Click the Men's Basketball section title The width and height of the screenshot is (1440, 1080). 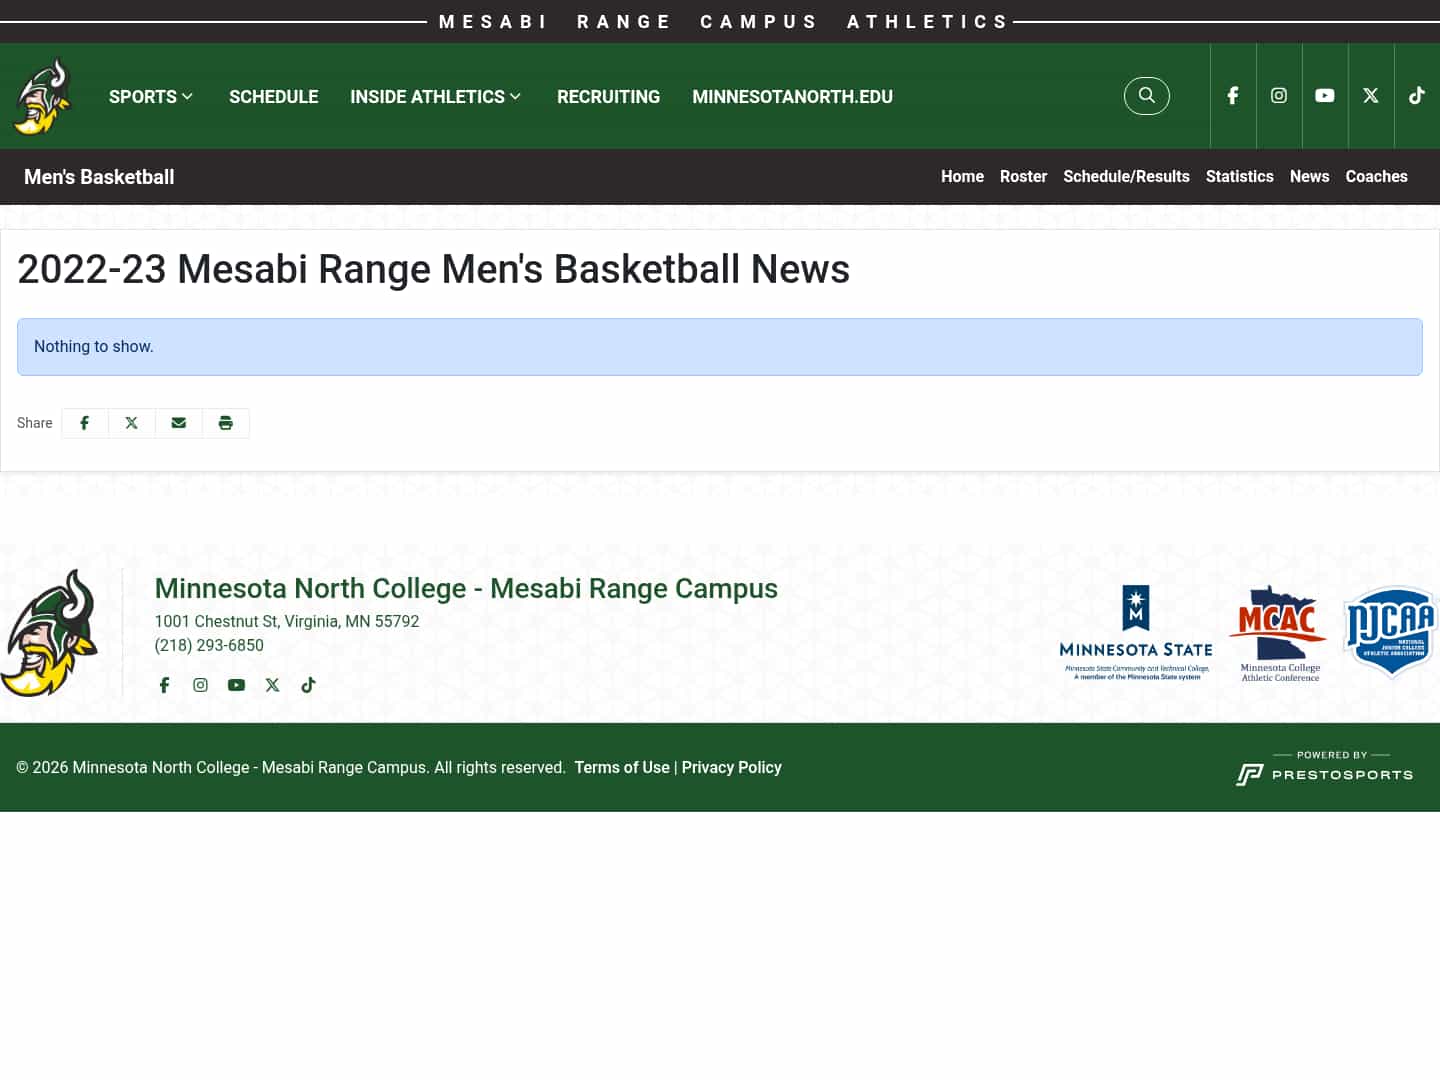pyautogui.click(x=99, y=177)
